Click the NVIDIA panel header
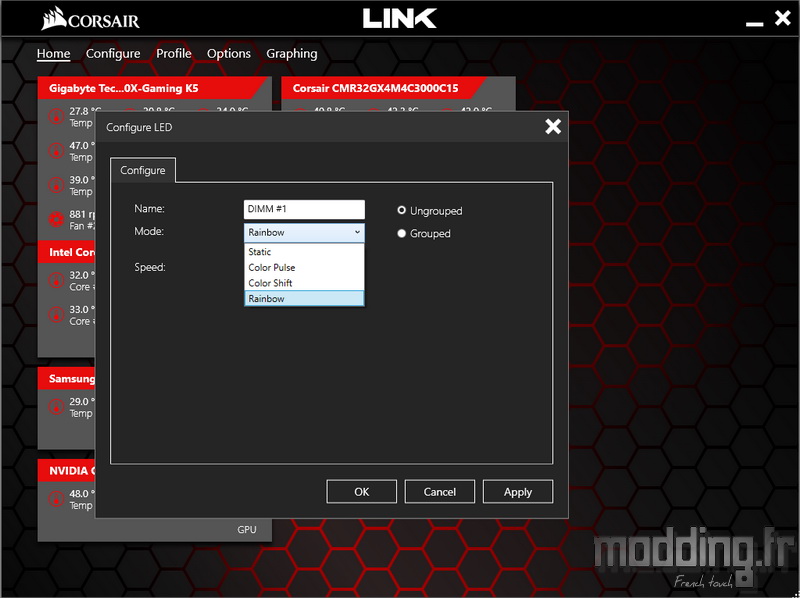 pos(67,470)
